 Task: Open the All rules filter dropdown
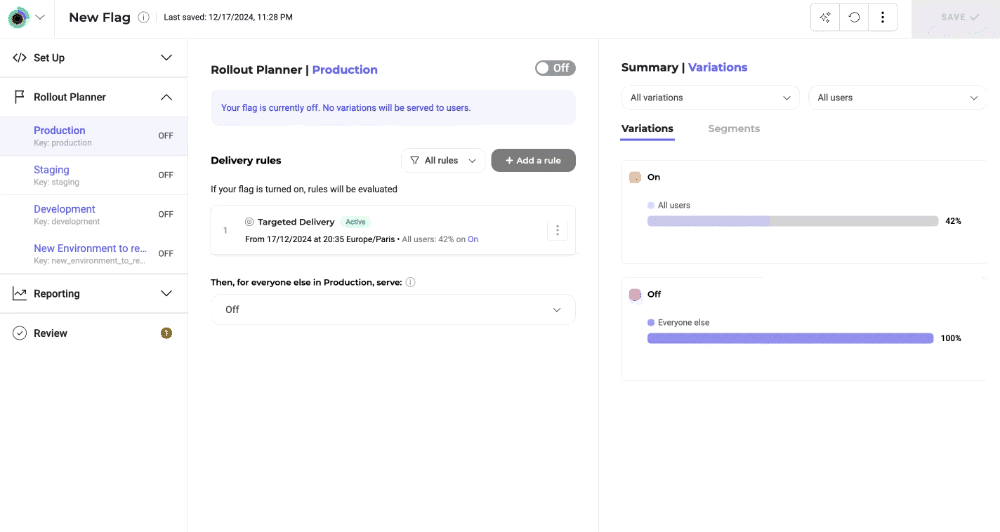(443, 161)
